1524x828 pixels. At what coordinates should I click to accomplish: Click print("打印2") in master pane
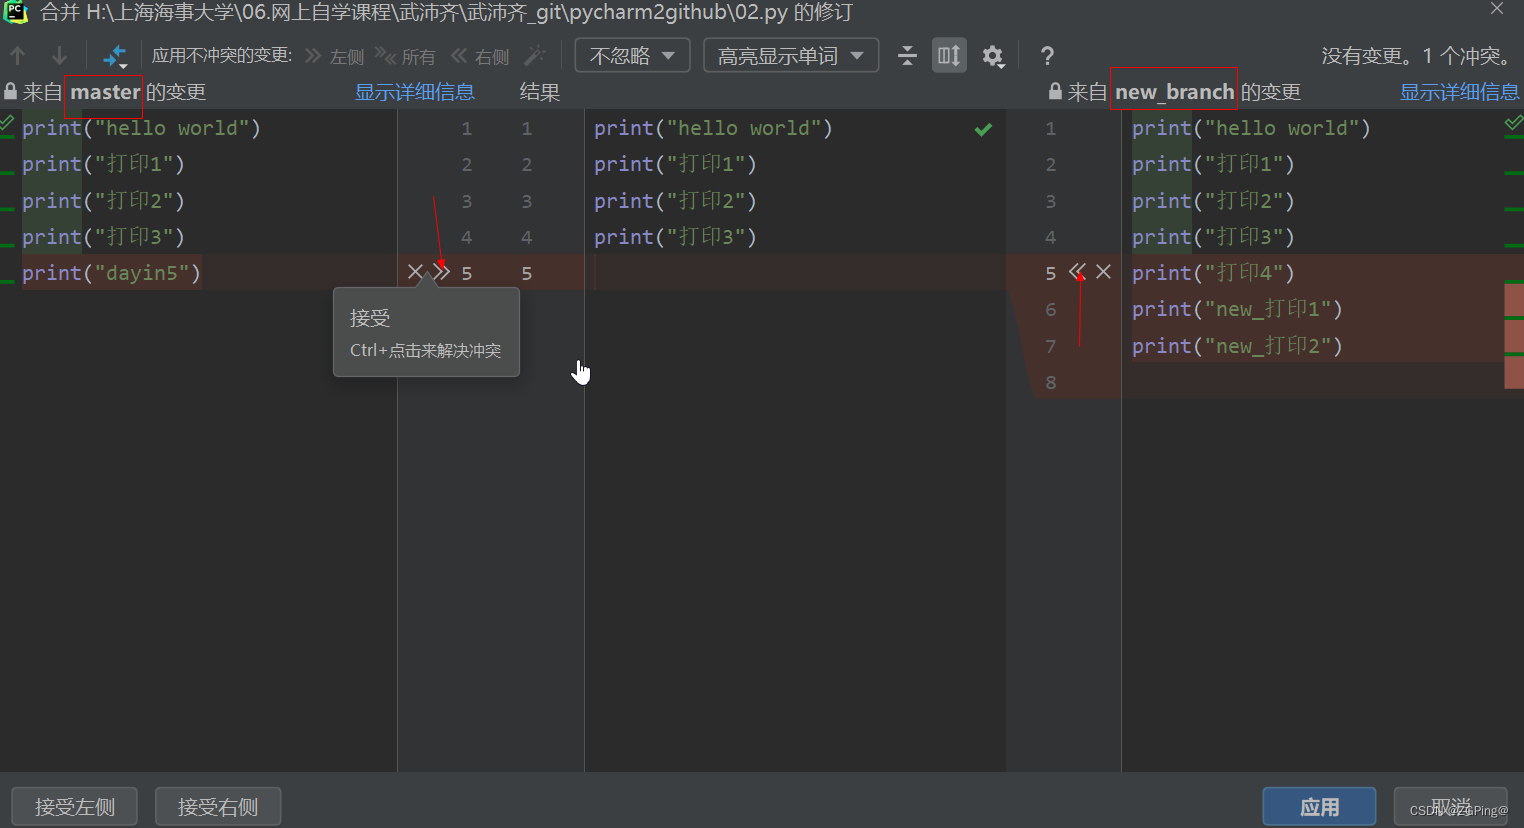click(x=103, y=201)
